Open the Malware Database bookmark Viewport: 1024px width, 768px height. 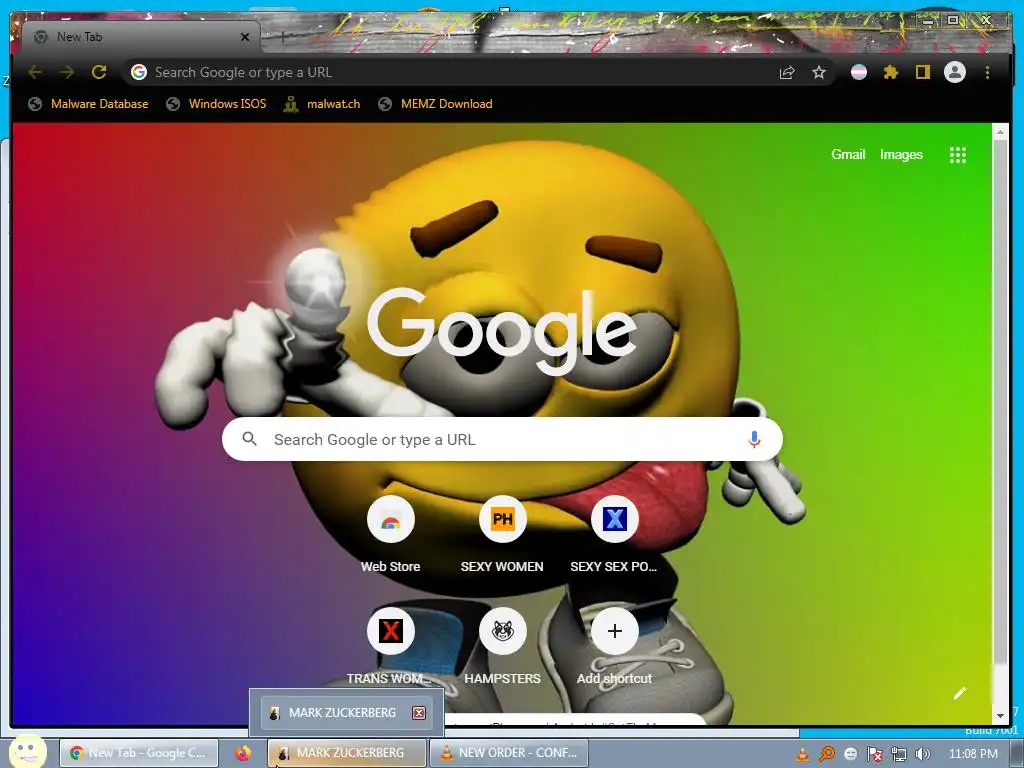[88, 104]
